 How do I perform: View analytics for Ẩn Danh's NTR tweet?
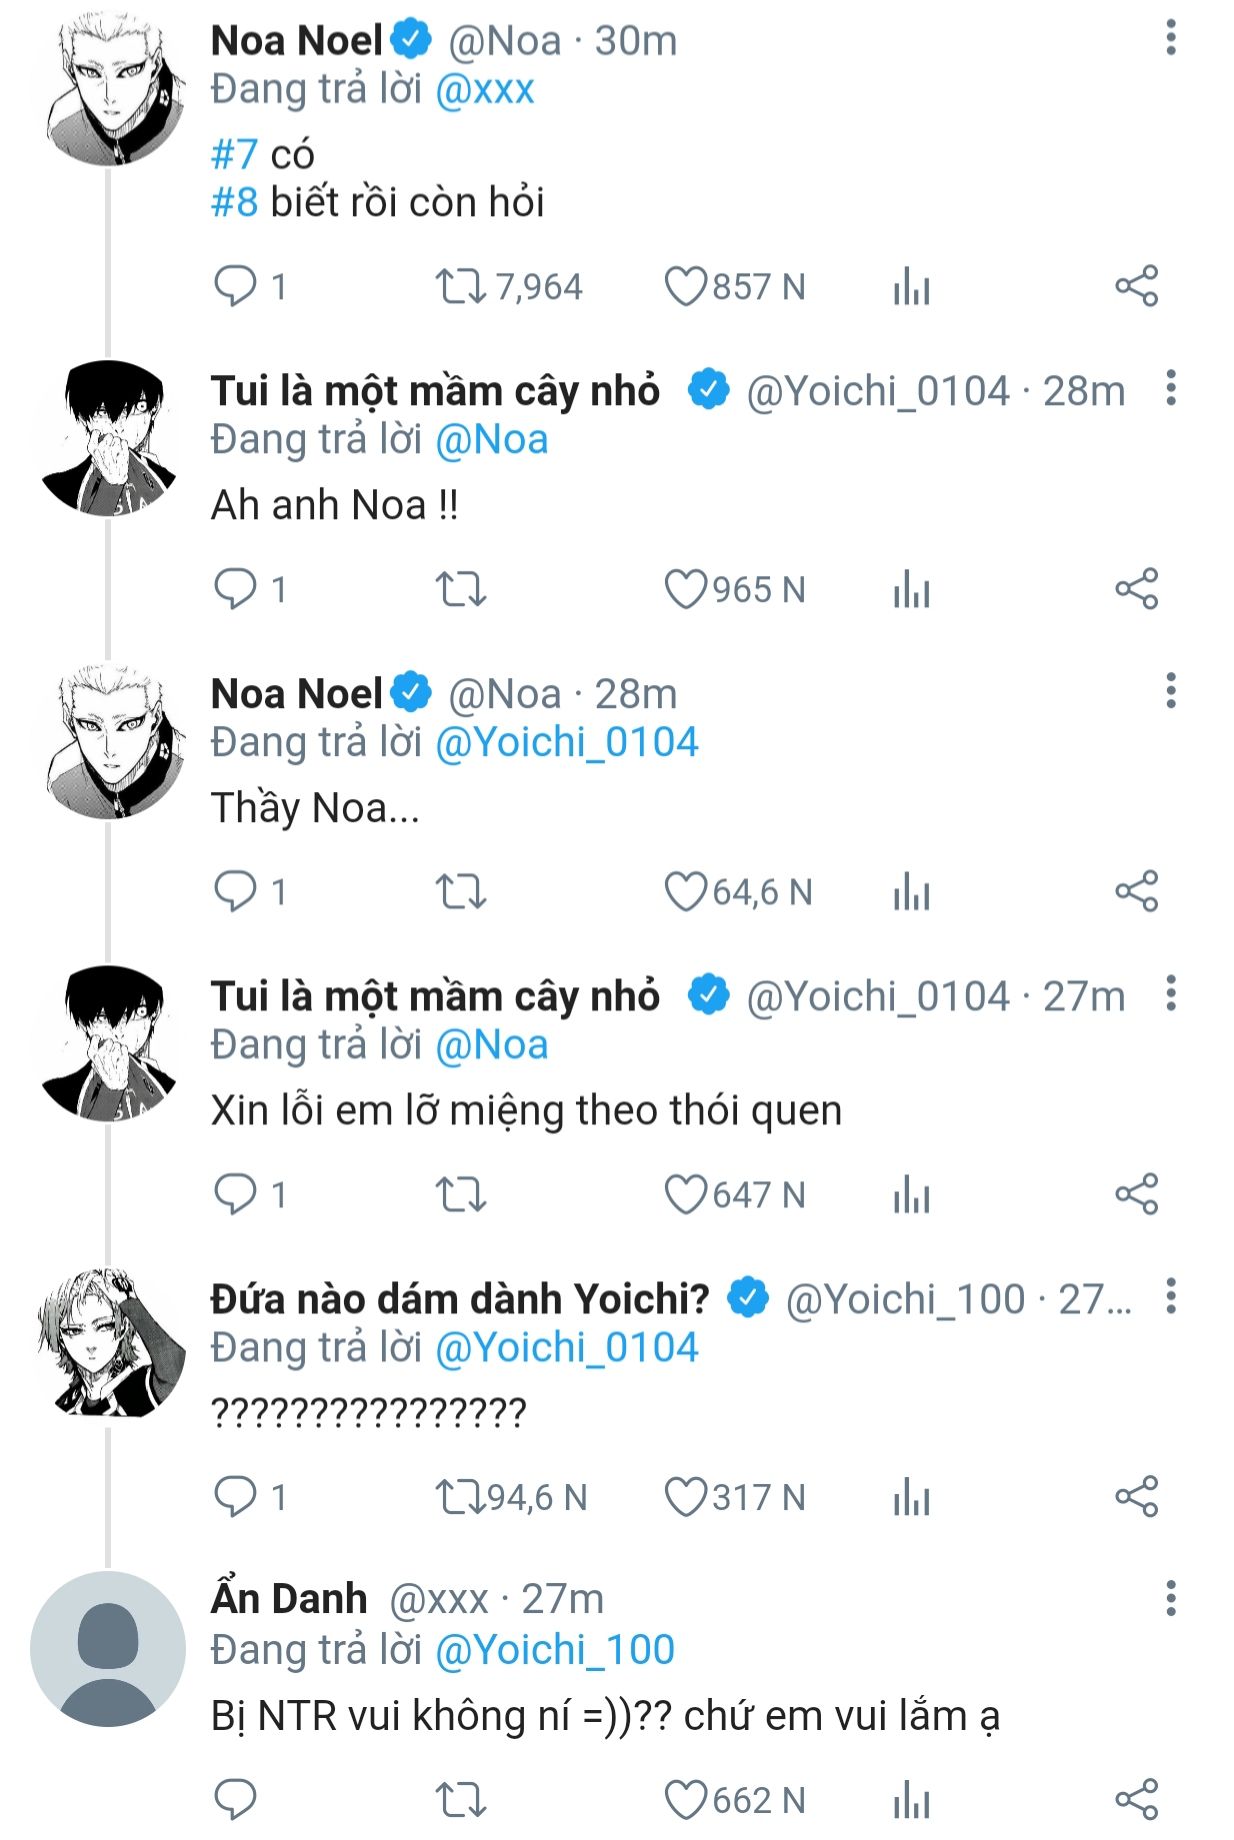click(911, 1801)
